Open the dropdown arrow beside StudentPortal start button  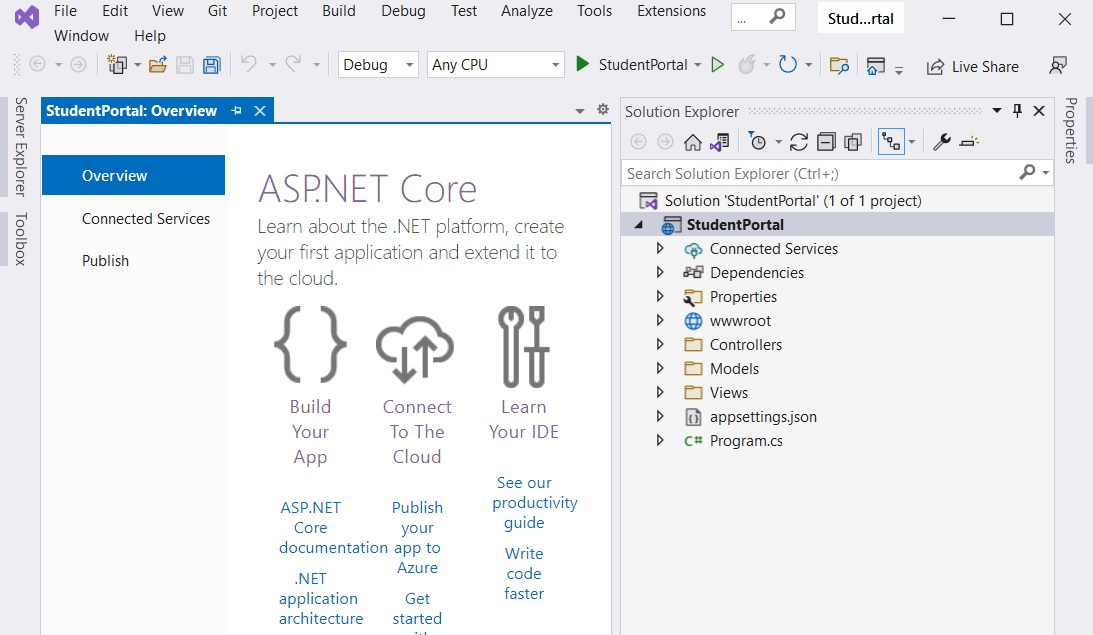697,66
